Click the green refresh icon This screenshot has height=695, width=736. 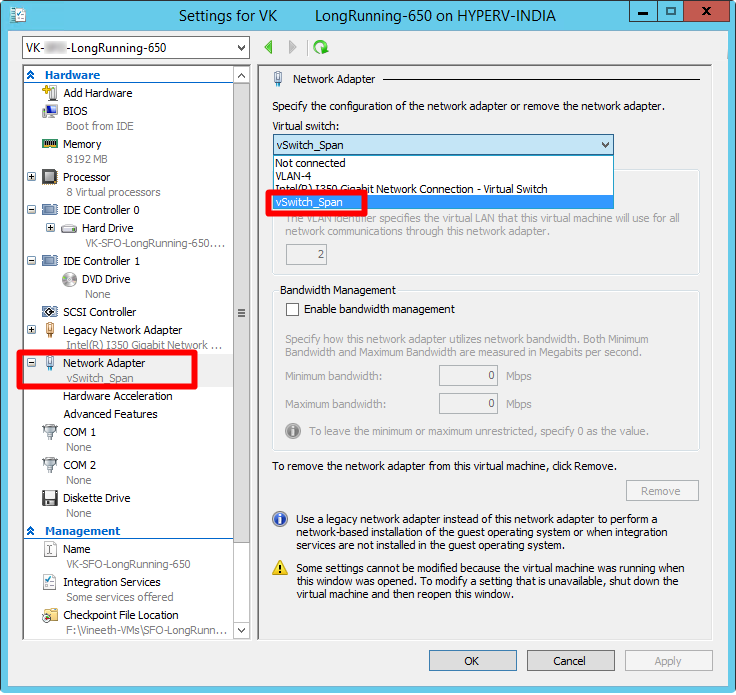[x=321, y=47]
